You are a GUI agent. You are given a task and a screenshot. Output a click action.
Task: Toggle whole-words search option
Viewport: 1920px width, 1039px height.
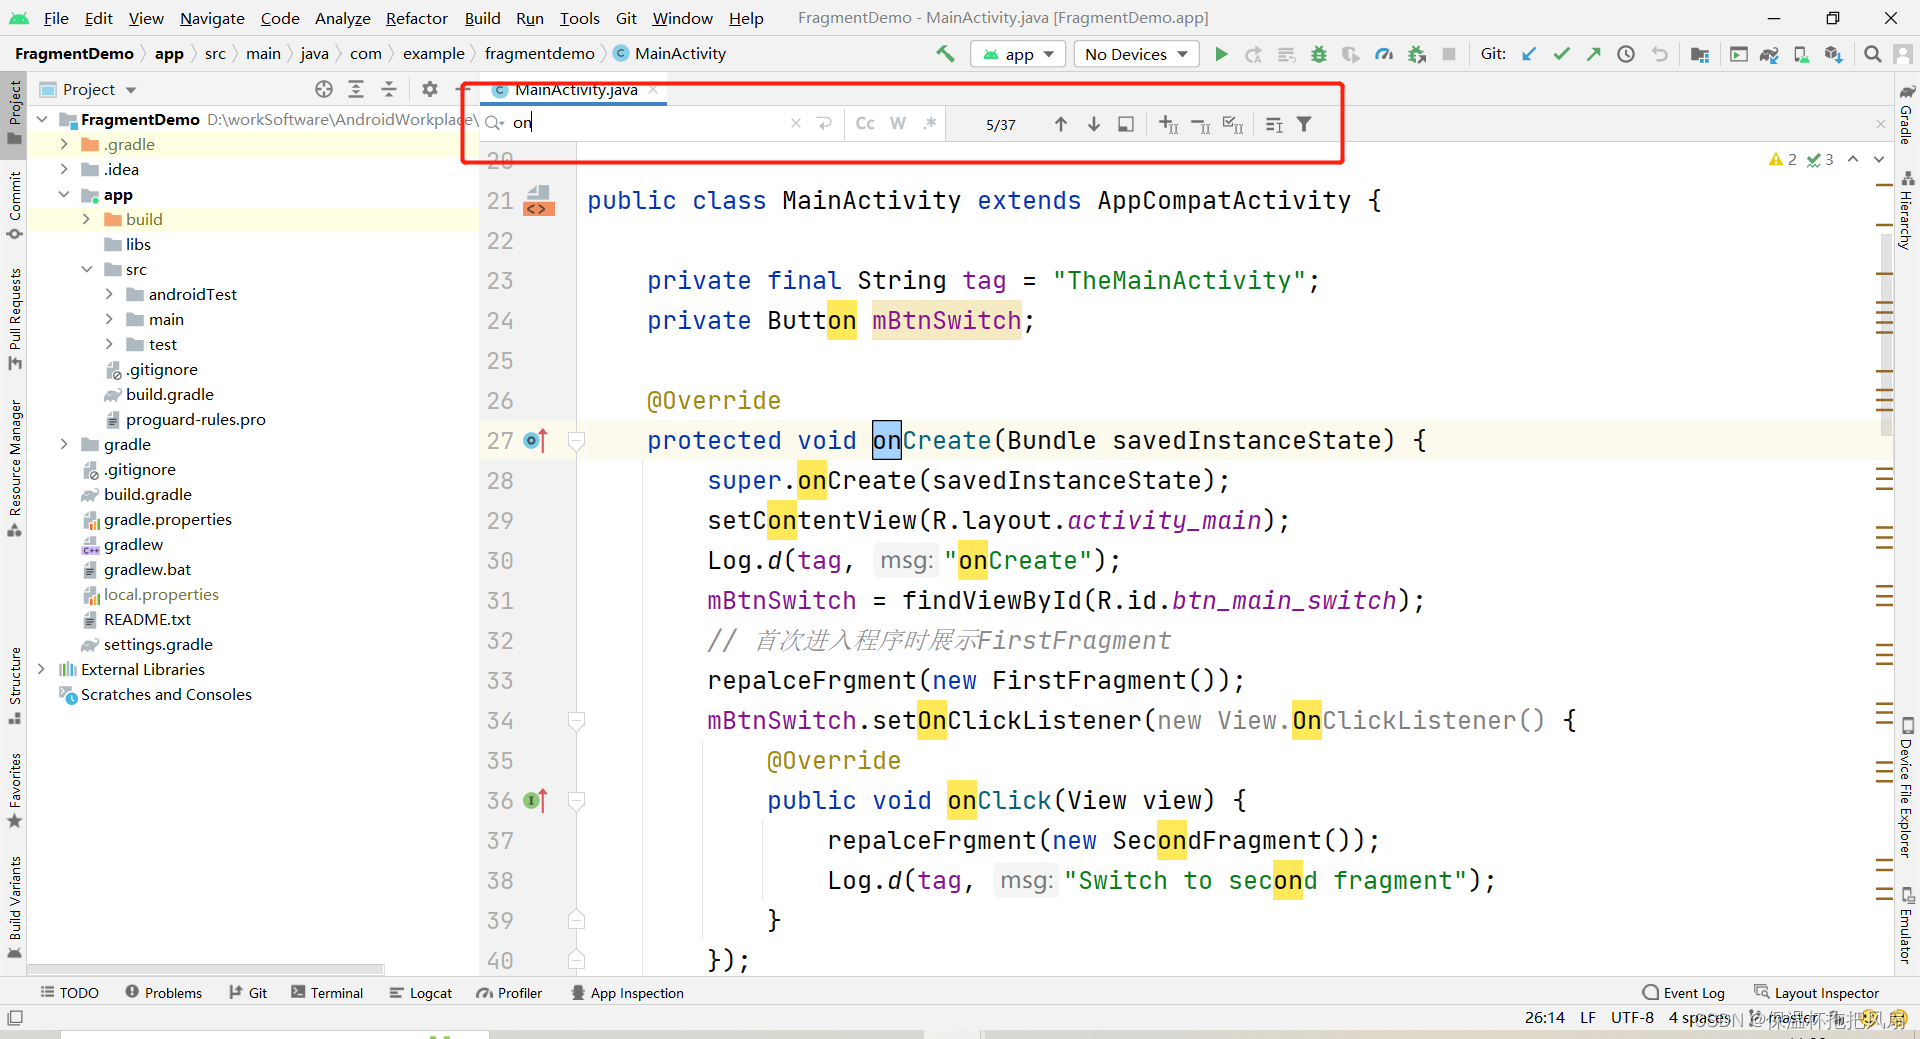tap(897, 123)
